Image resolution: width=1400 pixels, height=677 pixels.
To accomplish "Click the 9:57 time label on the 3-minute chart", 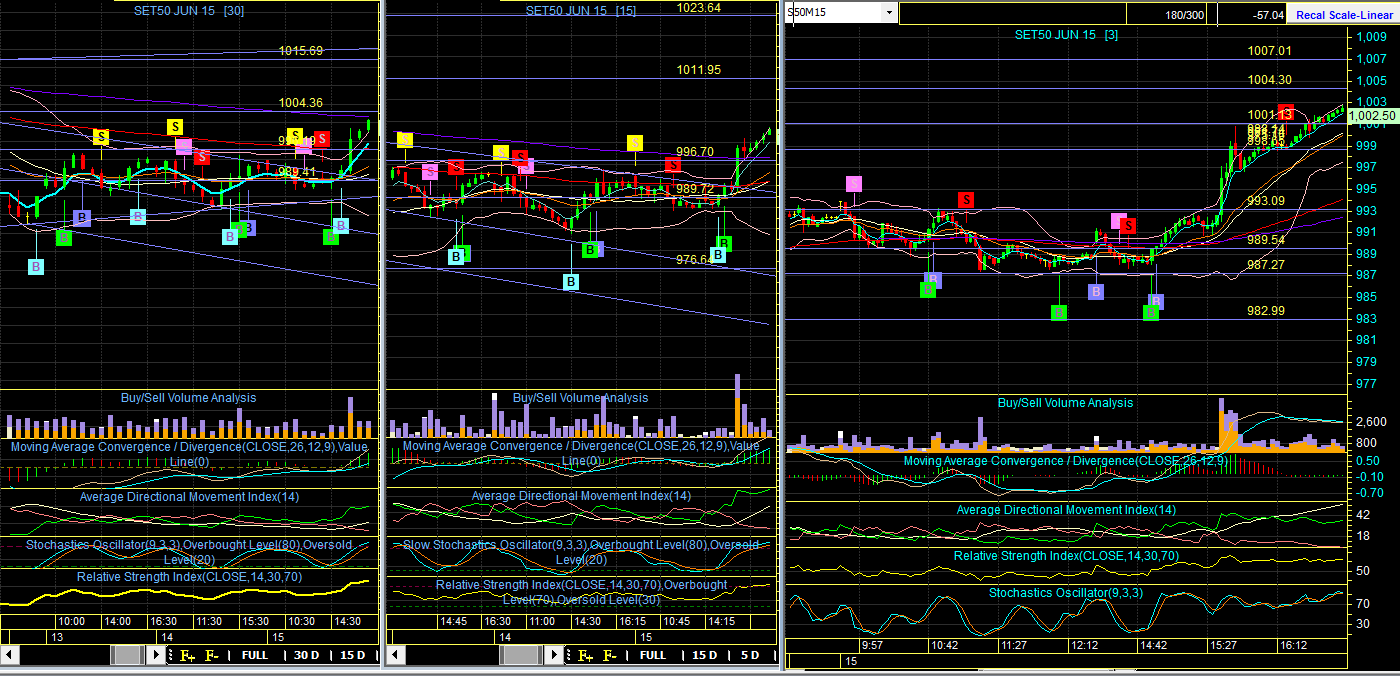I will [872, 645].
